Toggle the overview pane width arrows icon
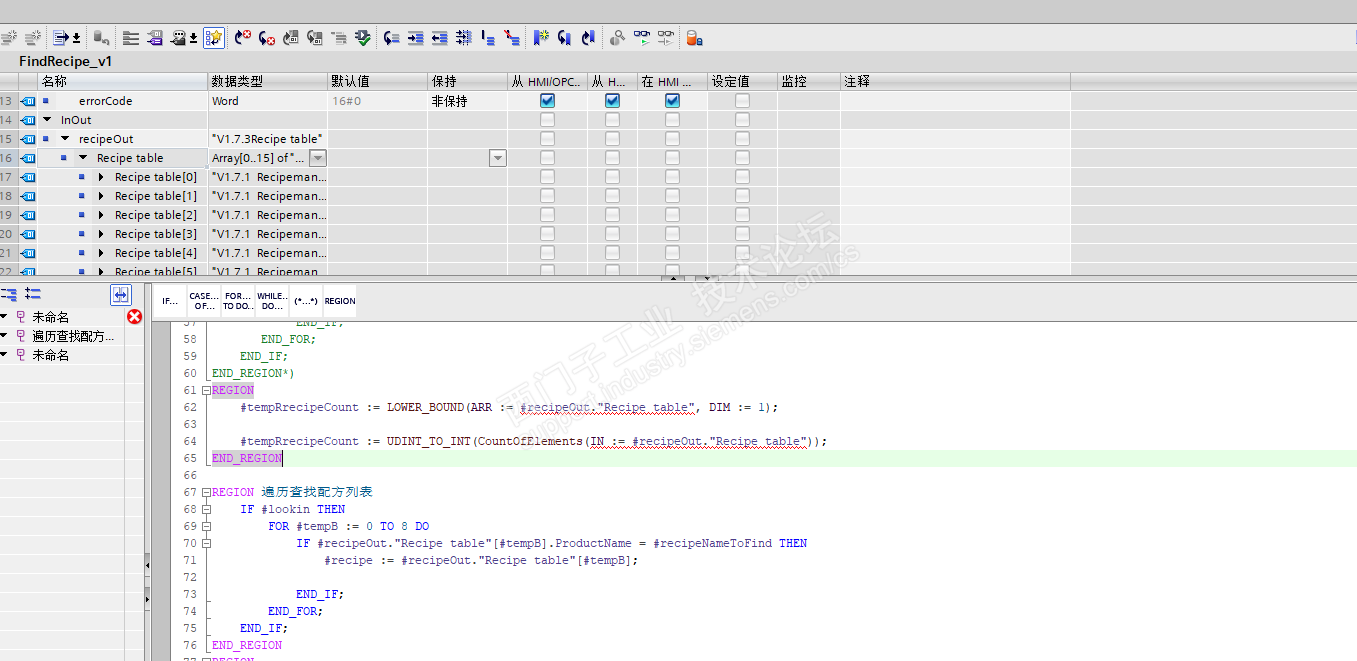Viewport: 1357px width, 661px height. click(x=121, y=294)
